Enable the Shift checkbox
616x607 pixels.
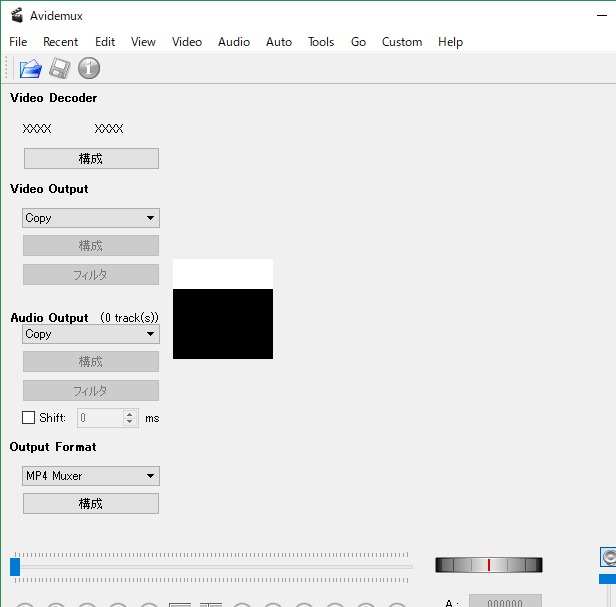pyautogui.click(x=28, y=418)
